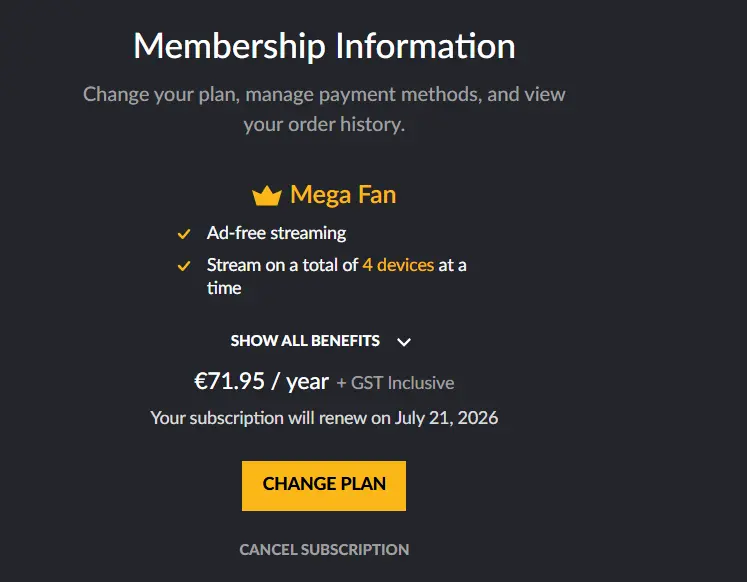Click the renewal date July 21, 2026 line
This screenshot has width=747, height=582.
[324, 418]
